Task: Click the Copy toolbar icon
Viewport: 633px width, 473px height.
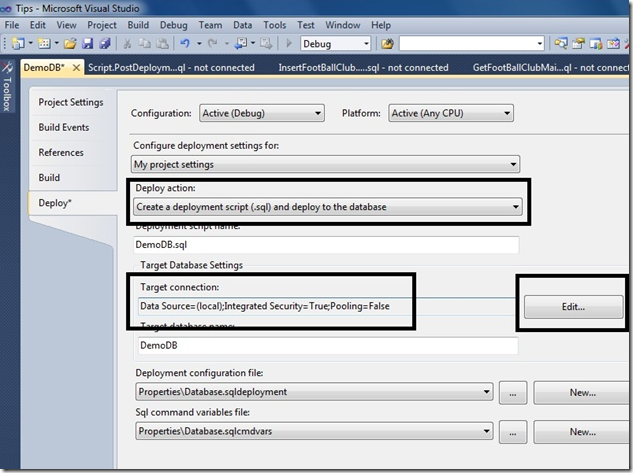Action: 145,43
